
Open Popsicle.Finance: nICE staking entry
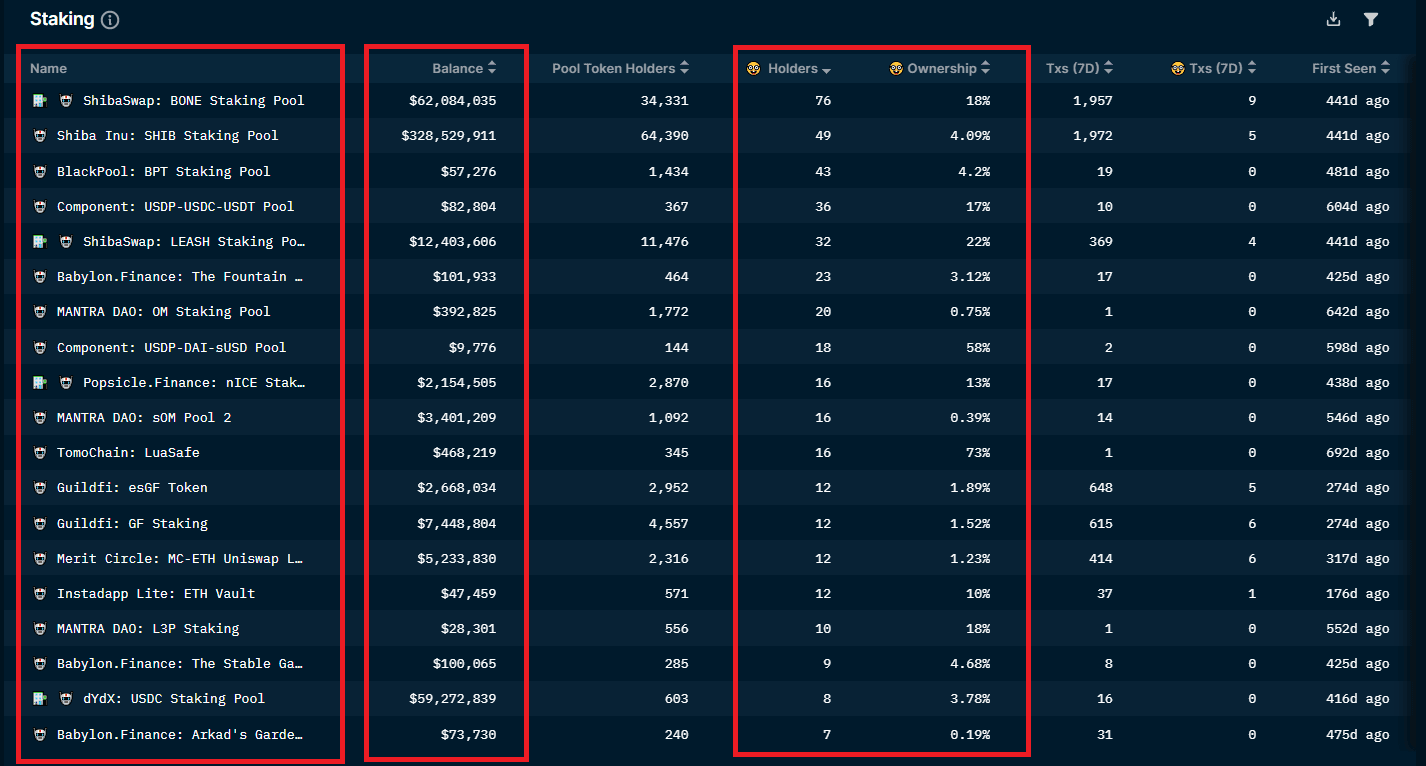(194, 383)
